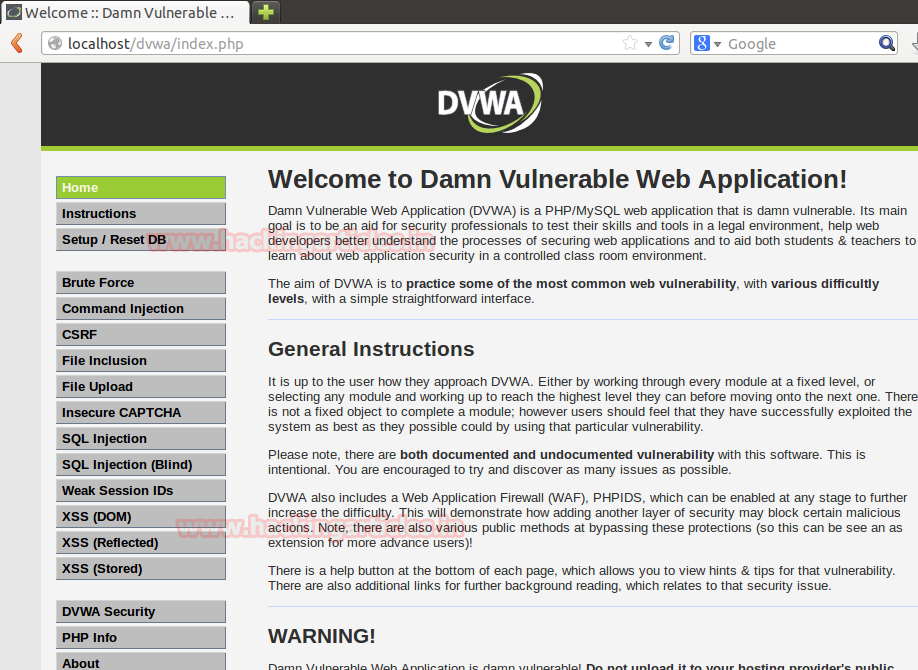Open the File Upload module
The width and height of the screenshot is (918, 670).
click(141, 387)
